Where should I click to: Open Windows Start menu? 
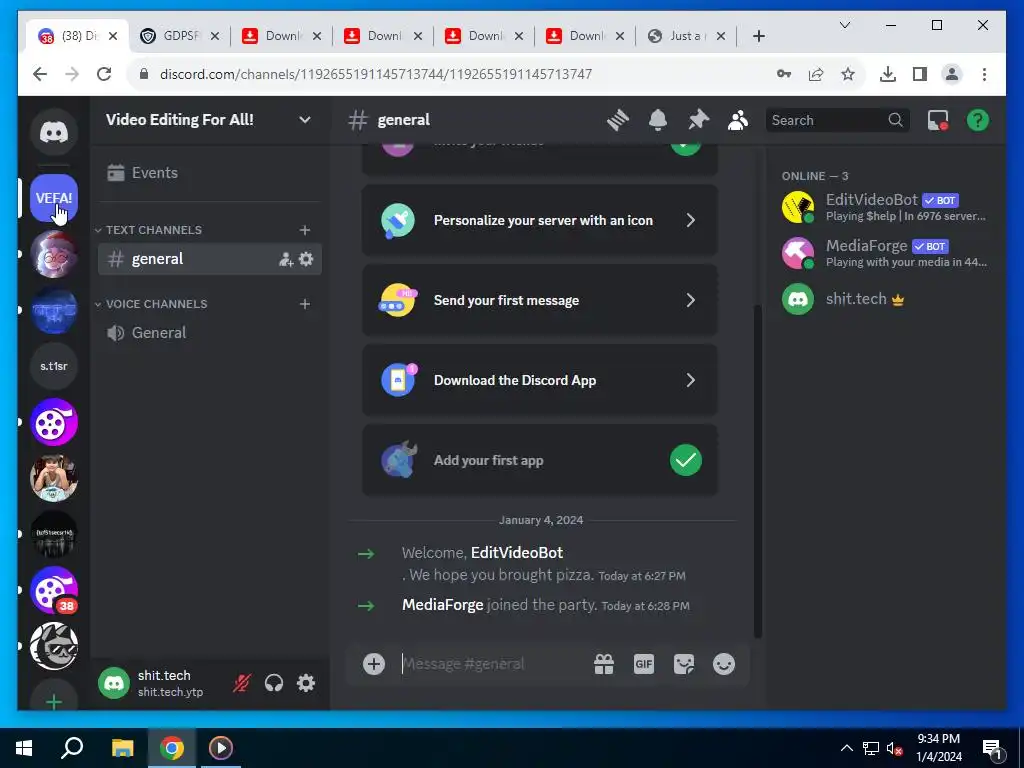tap(24, 748)
